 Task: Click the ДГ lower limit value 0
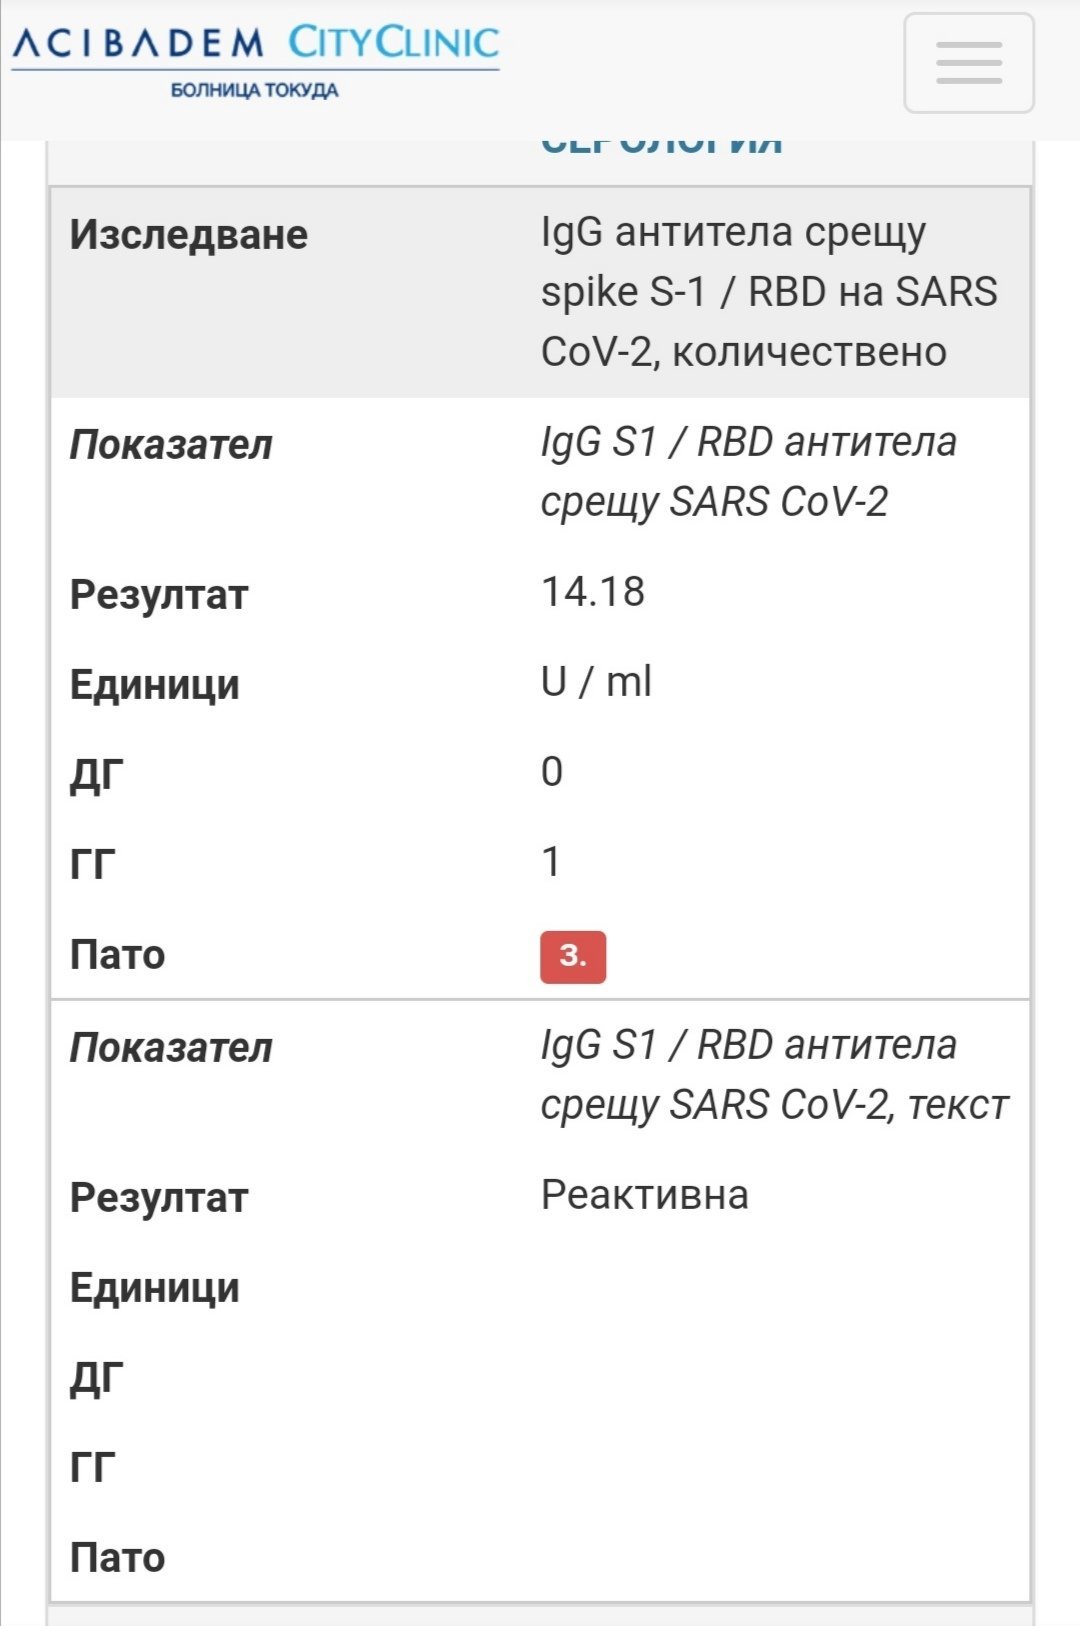[552, 772]
